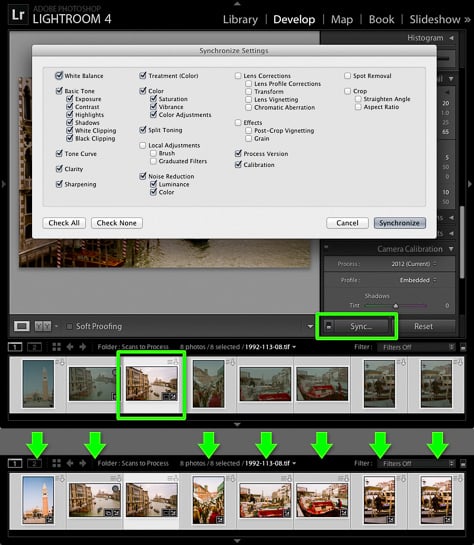Open toolbar content dropdown left of Sync
This screenshot has height=545, width=474.
(310, 326)
